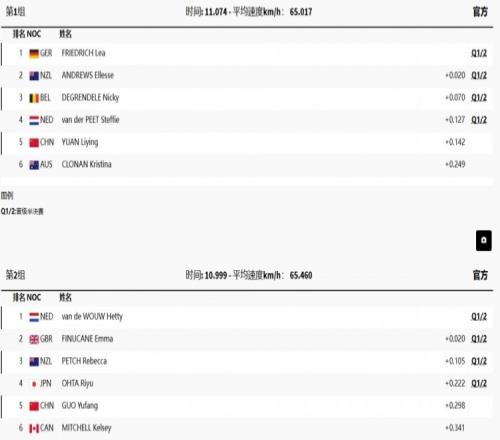The height and width of the screenshot is (440, 500).
Task: Click the China flag beside YUAN Liying
Action: [34, 143]
